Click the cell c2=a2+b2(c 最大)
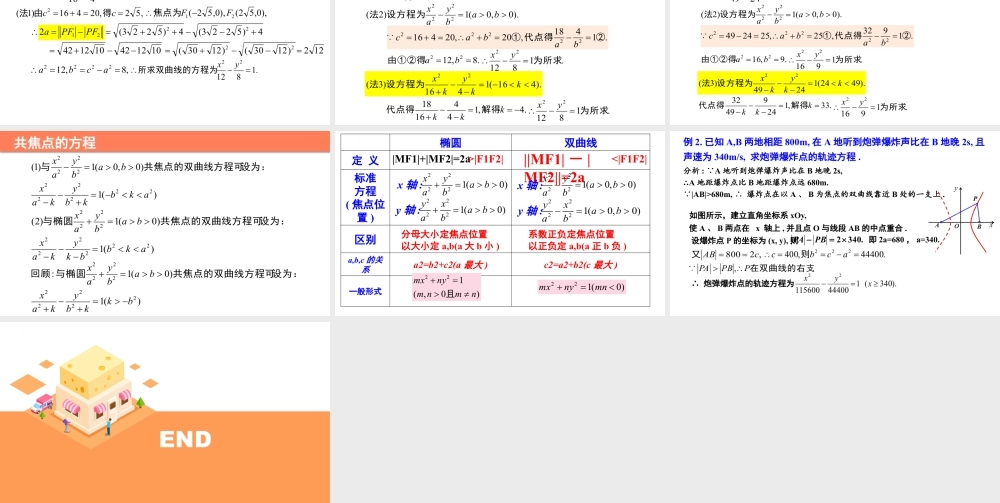Viewport: 1000px width, 503px height. tap(580, 265)
